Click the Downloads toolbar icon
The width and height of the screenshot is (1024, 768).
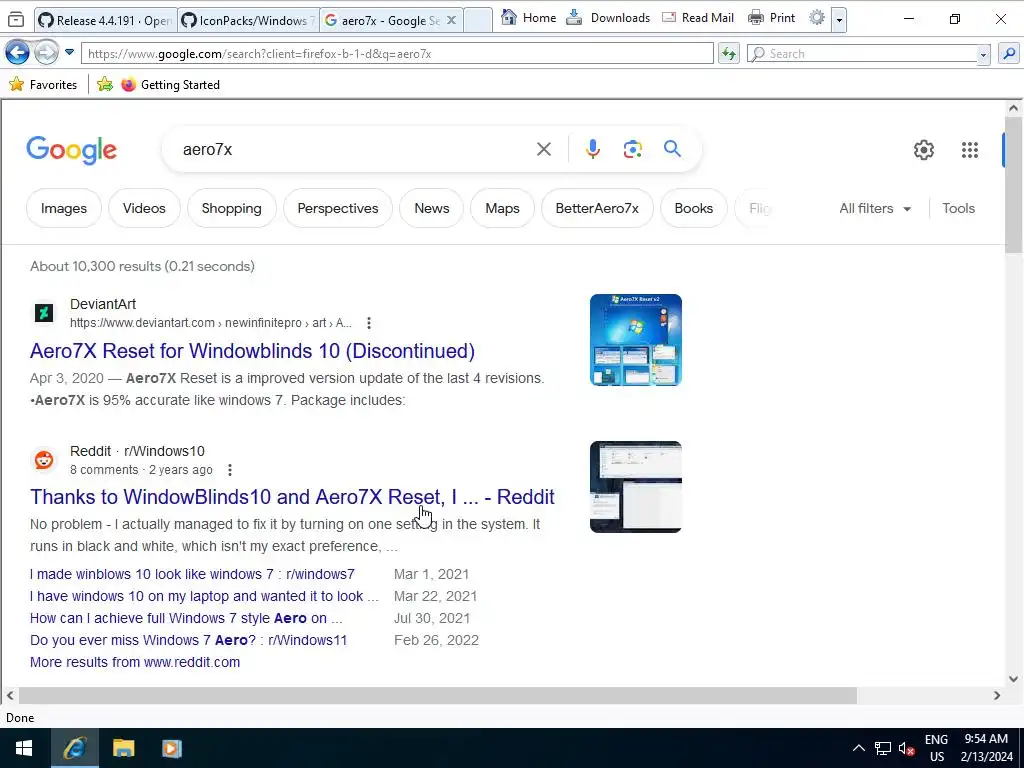tap(574, 18)
